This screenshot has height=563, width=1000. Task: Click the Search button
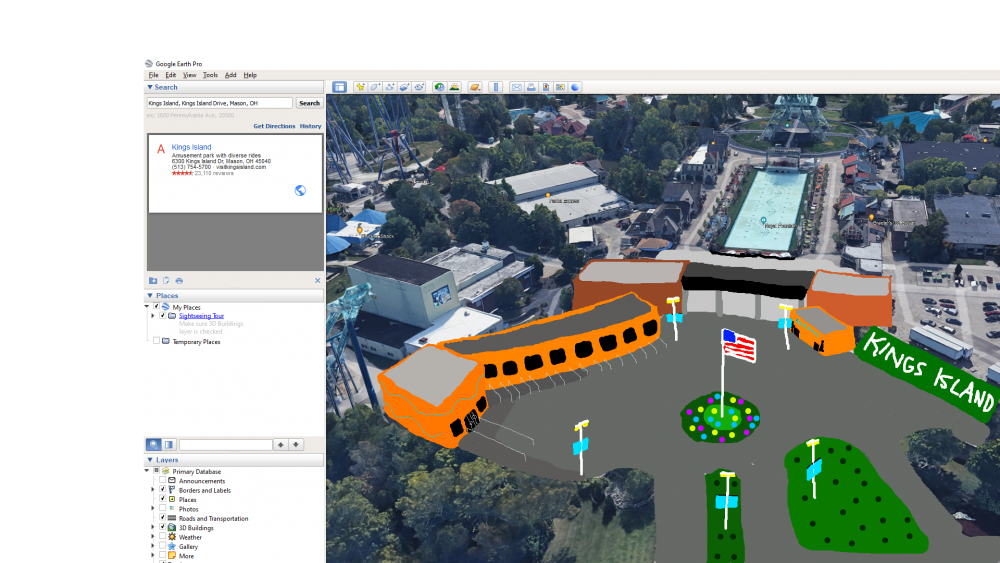(x=309, y=103)
